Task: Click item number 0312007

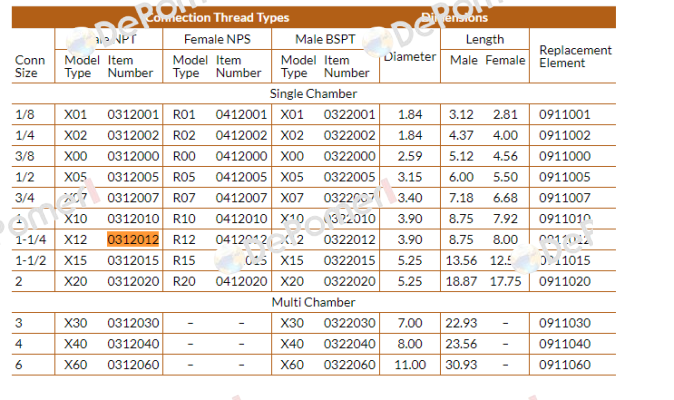Action: 133,198
